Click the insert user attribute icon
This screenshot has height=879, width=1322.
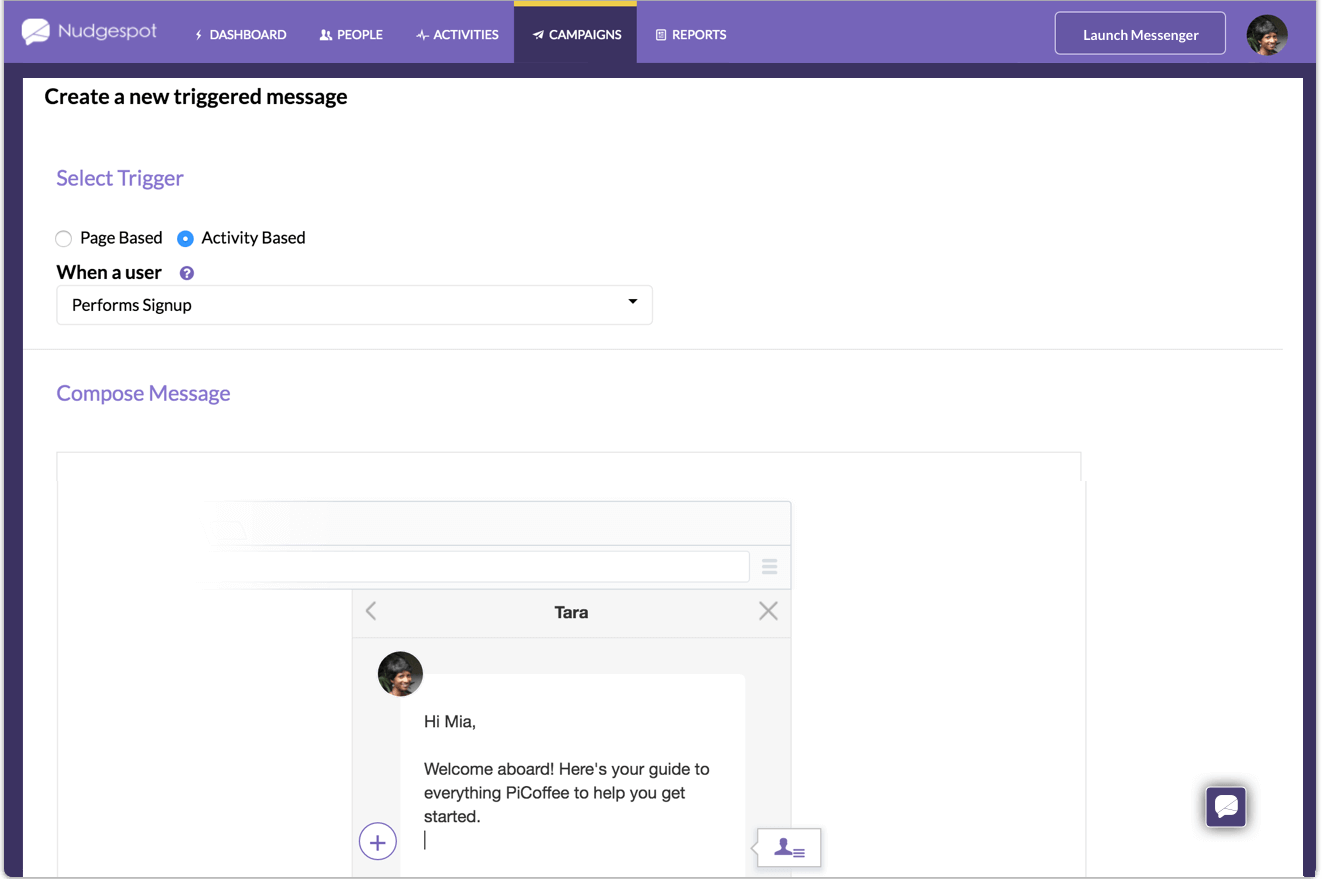790,848
